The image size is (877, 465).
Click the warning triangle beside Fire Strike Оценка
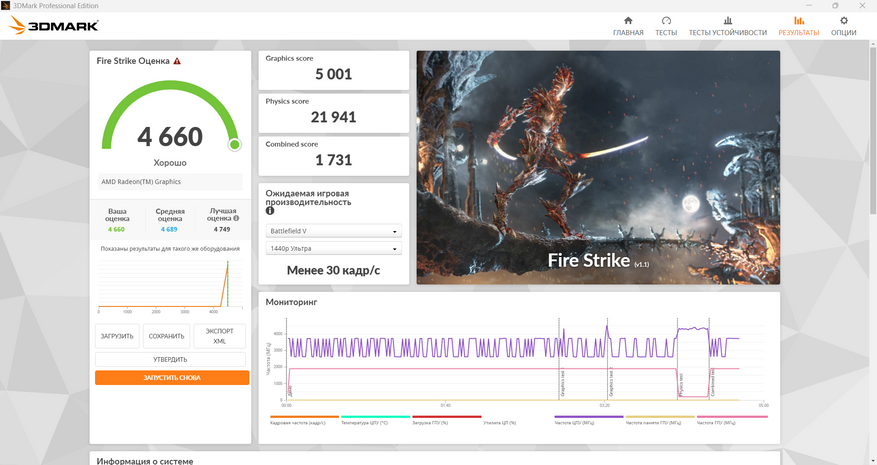pos(177,61)
